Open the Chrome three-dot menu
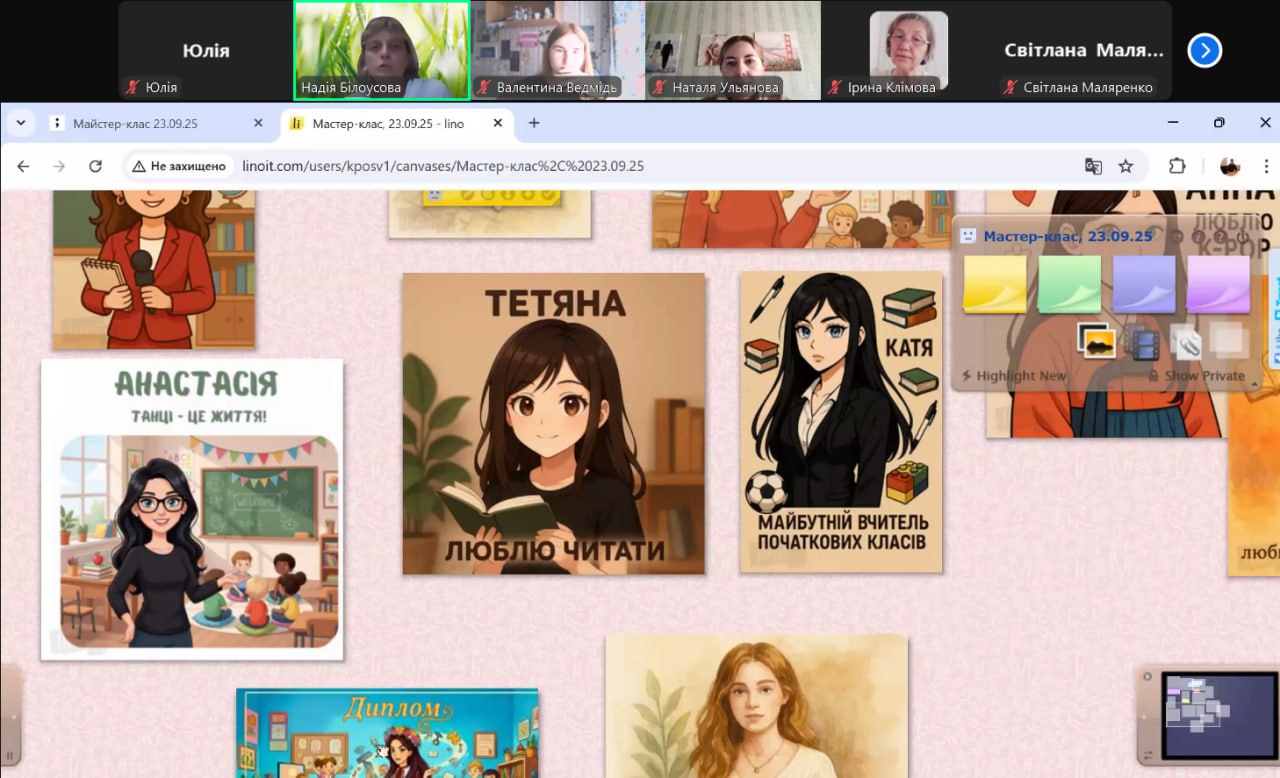1280x778 pixels. pyautogui.click(x=1266, y=166)
